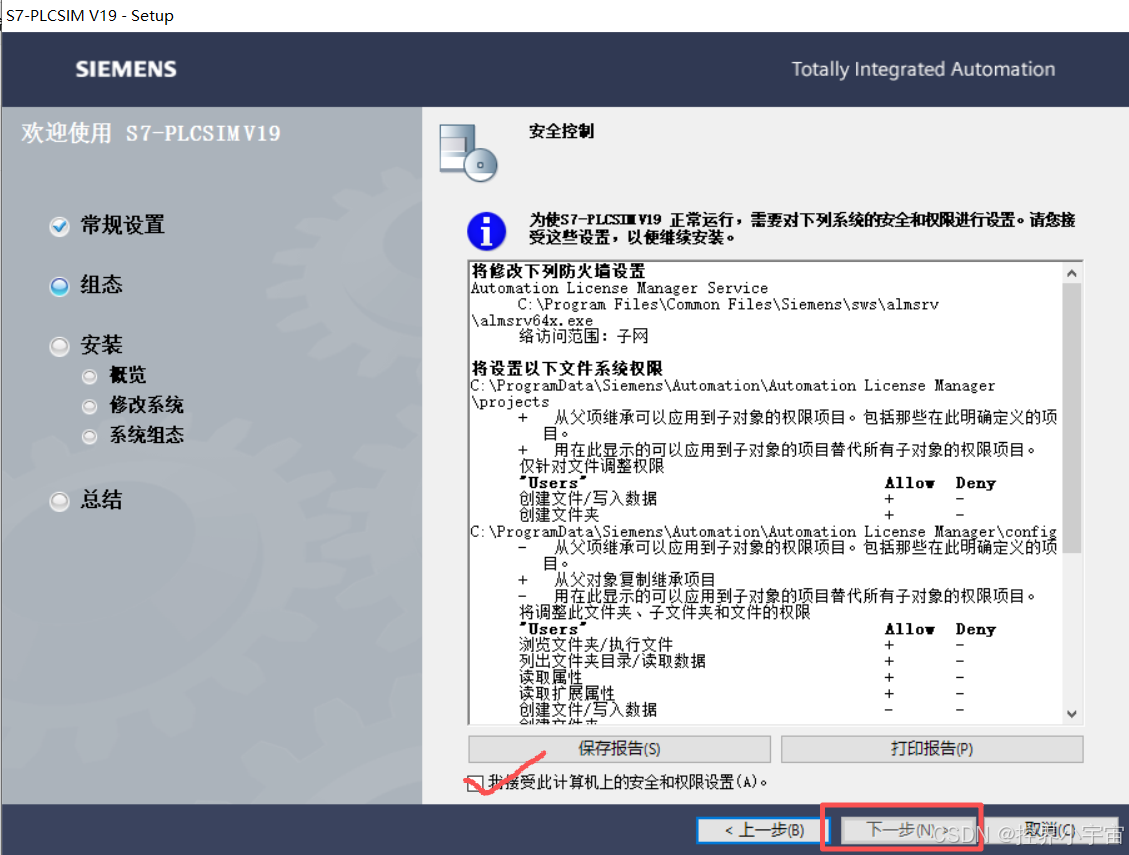1129x855 pixels.
Task: Click the 网络访问范围: 子网 line
Action: click(583, 336)
